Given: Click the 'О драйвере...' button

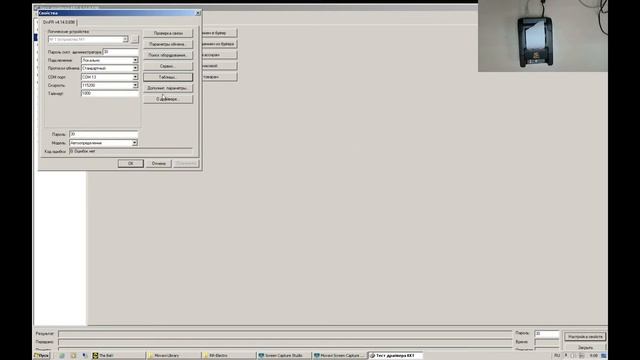Looking at the screenshot, I should click(168, 99).
